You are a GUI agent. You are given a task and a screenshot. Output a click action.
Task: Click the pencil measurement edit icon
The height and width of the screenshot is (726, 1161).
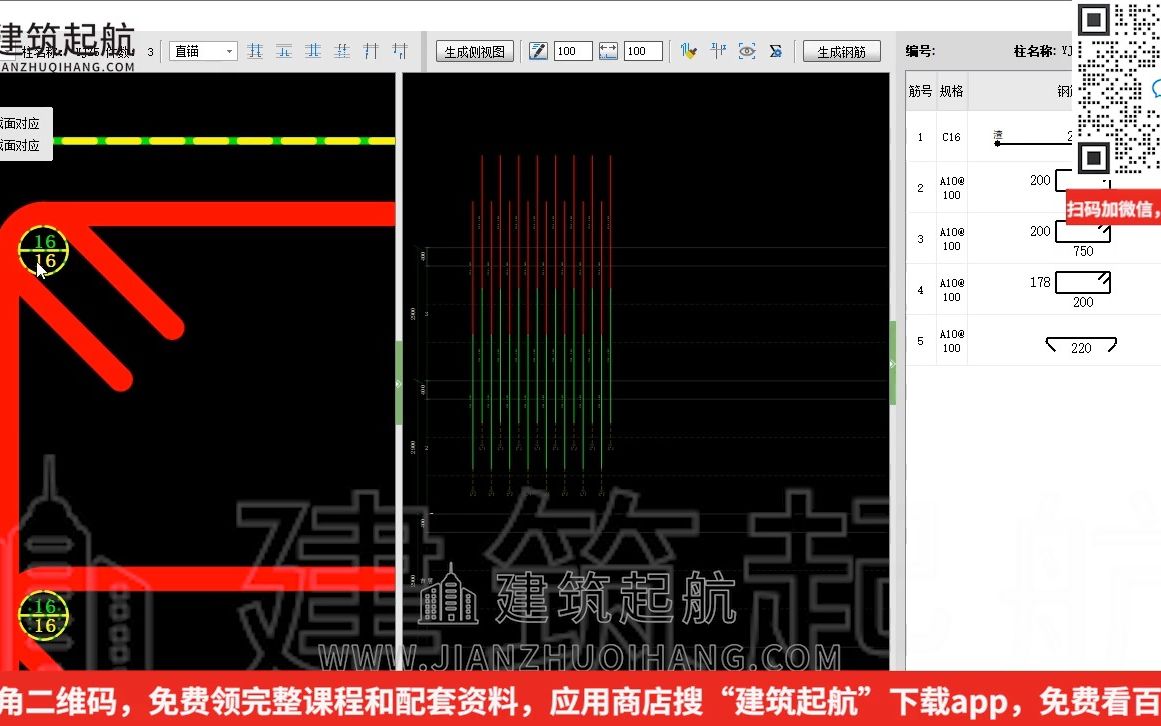[538, 50]
